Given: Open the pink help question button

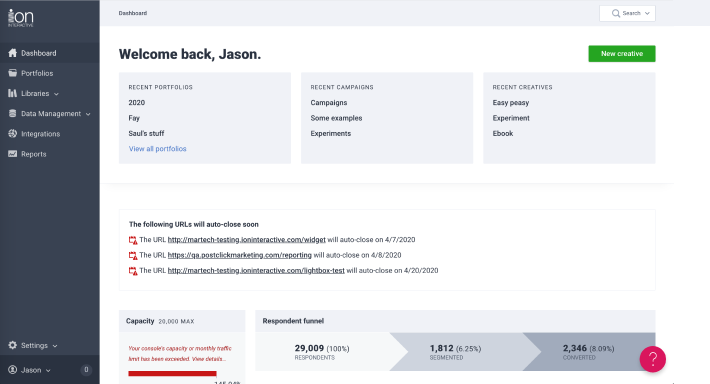Looking at the screenshot, I should 652,359.
